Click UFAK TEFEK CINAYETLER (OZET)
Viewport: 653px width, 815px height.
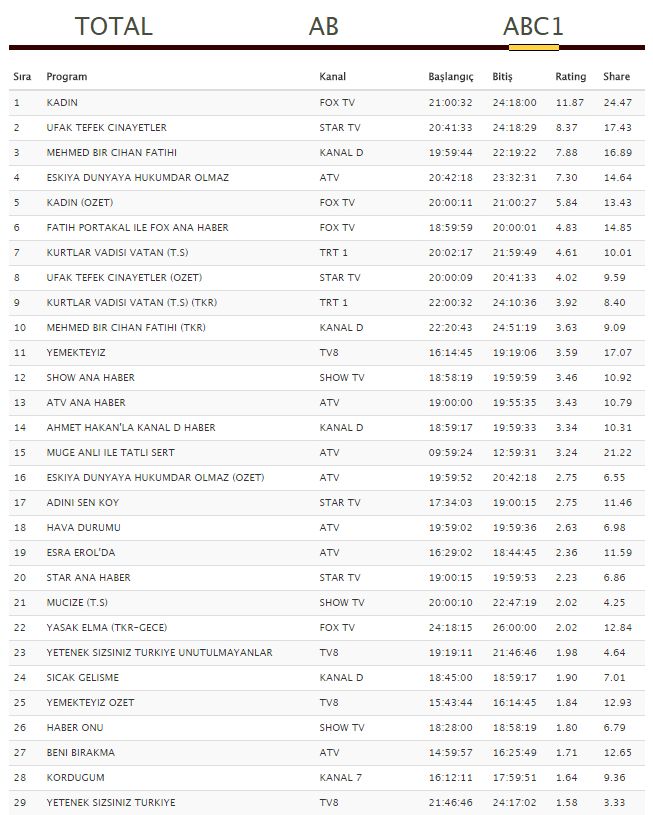124,278
